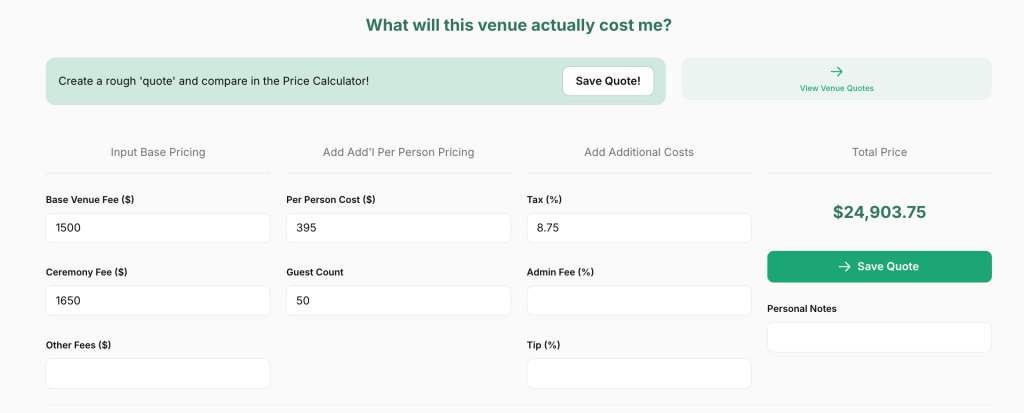
Task: Focus the Tax percentage field
Action: pyautogui.click(x=639, y=228)
